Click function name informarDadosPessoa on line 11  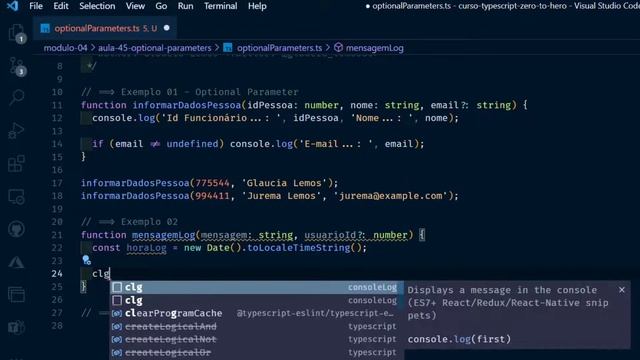[187, 105]
